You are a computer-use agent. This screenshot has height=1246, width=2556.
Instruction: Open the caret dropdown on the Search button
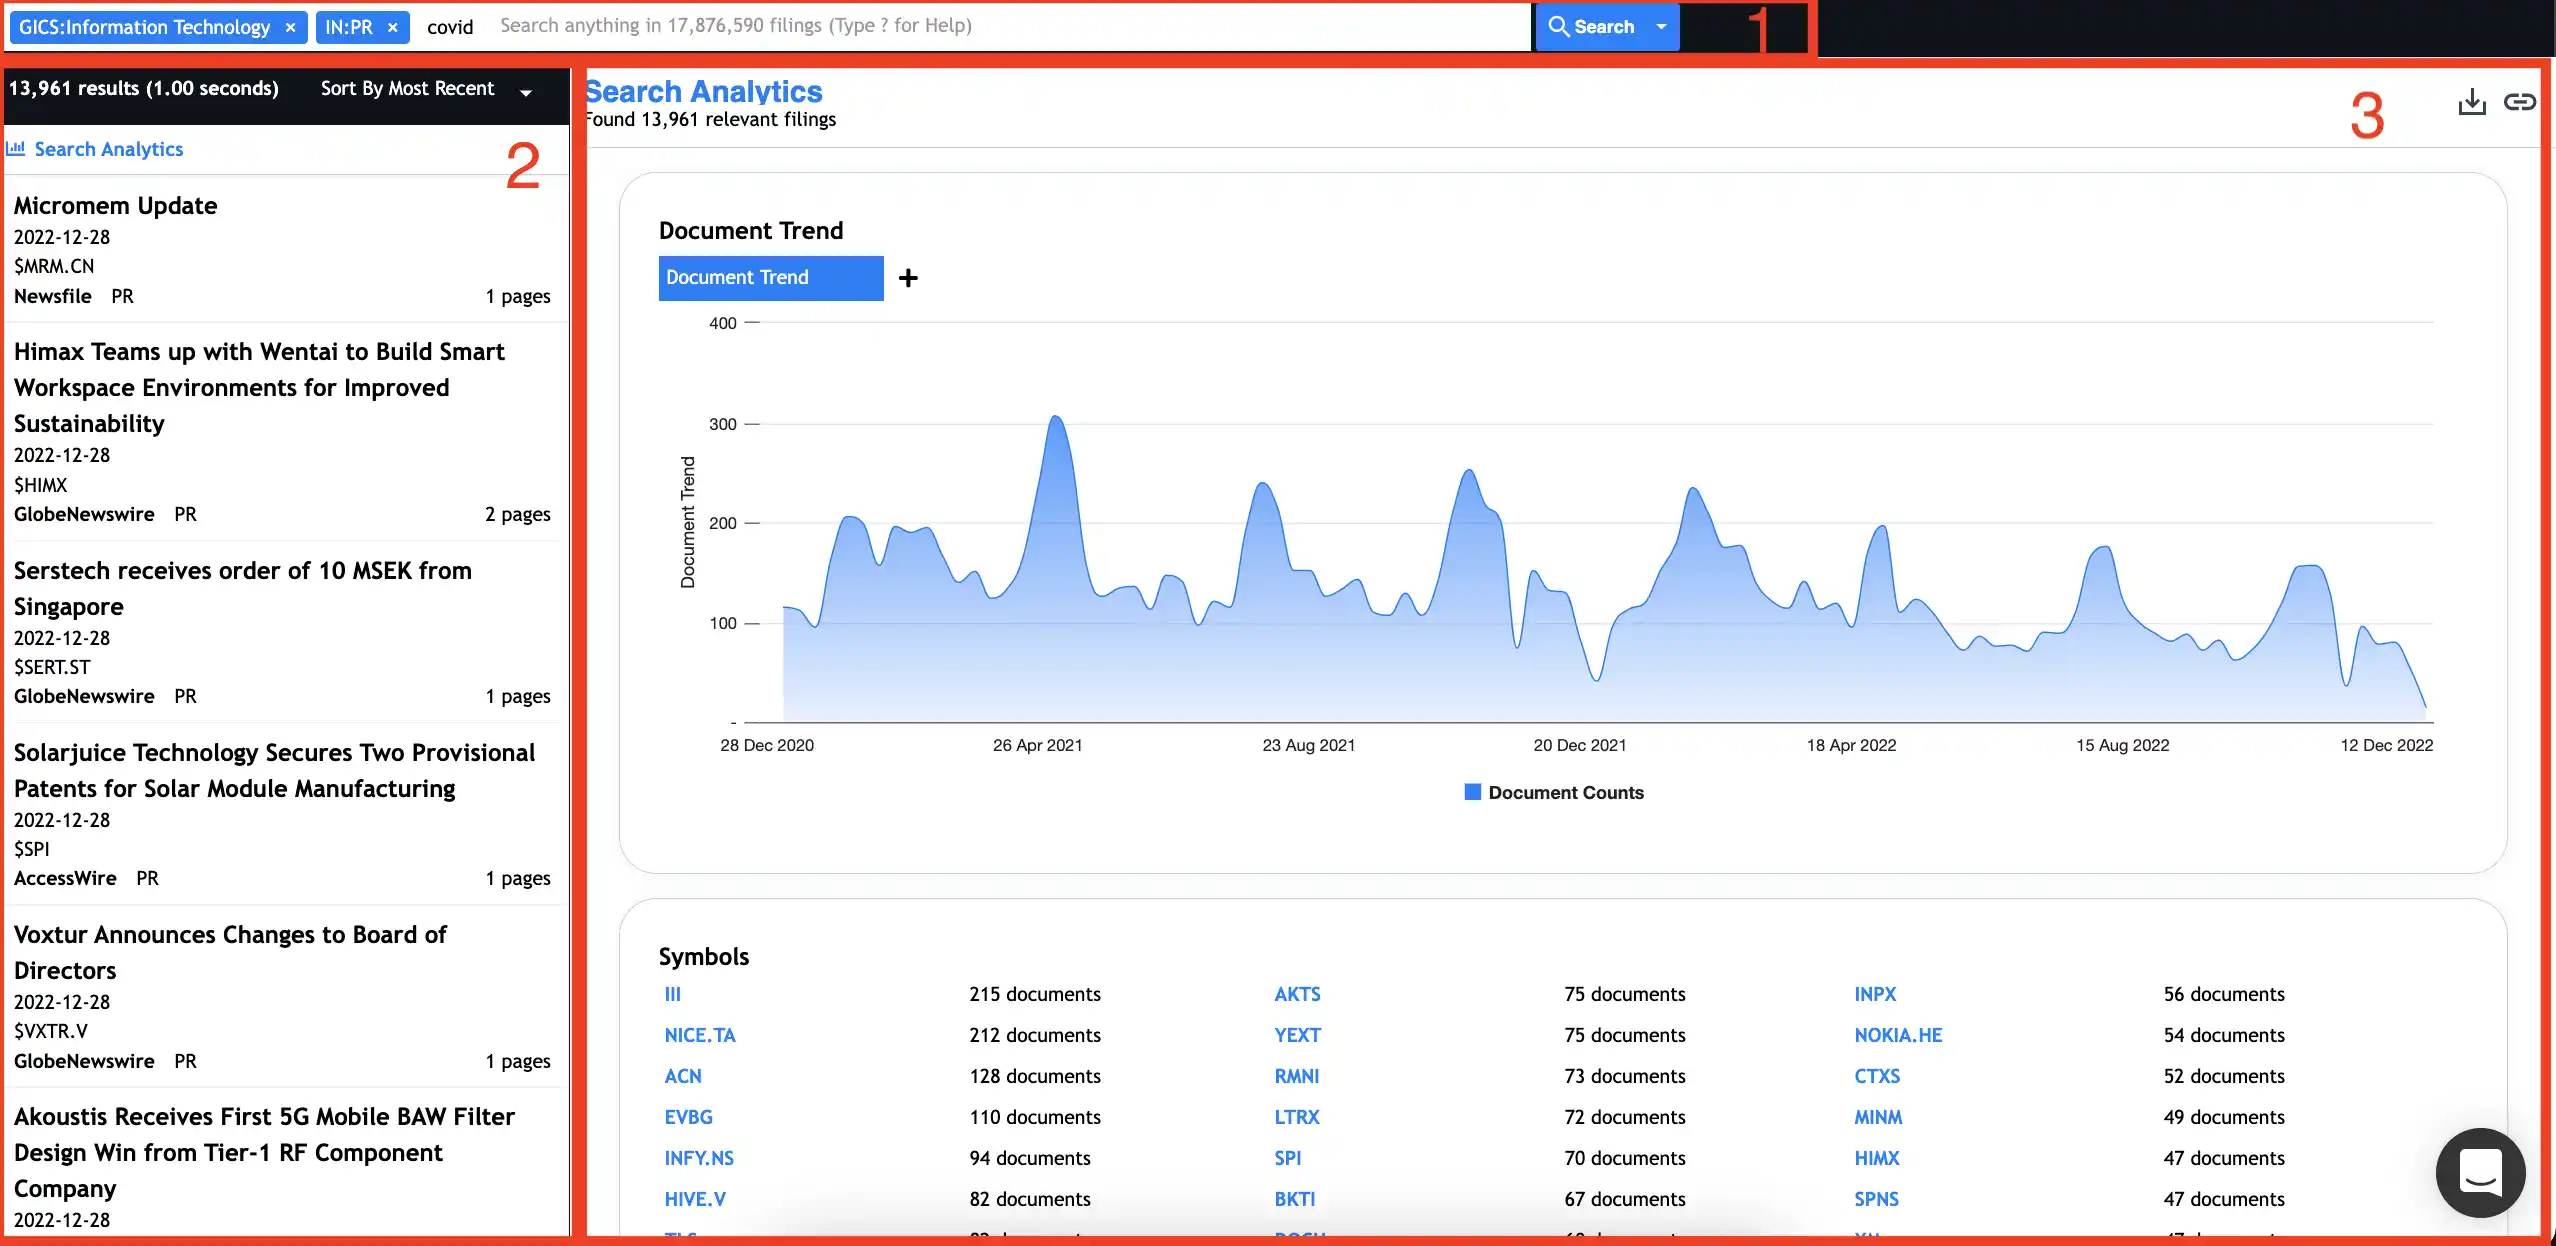tap(1659, 27)
